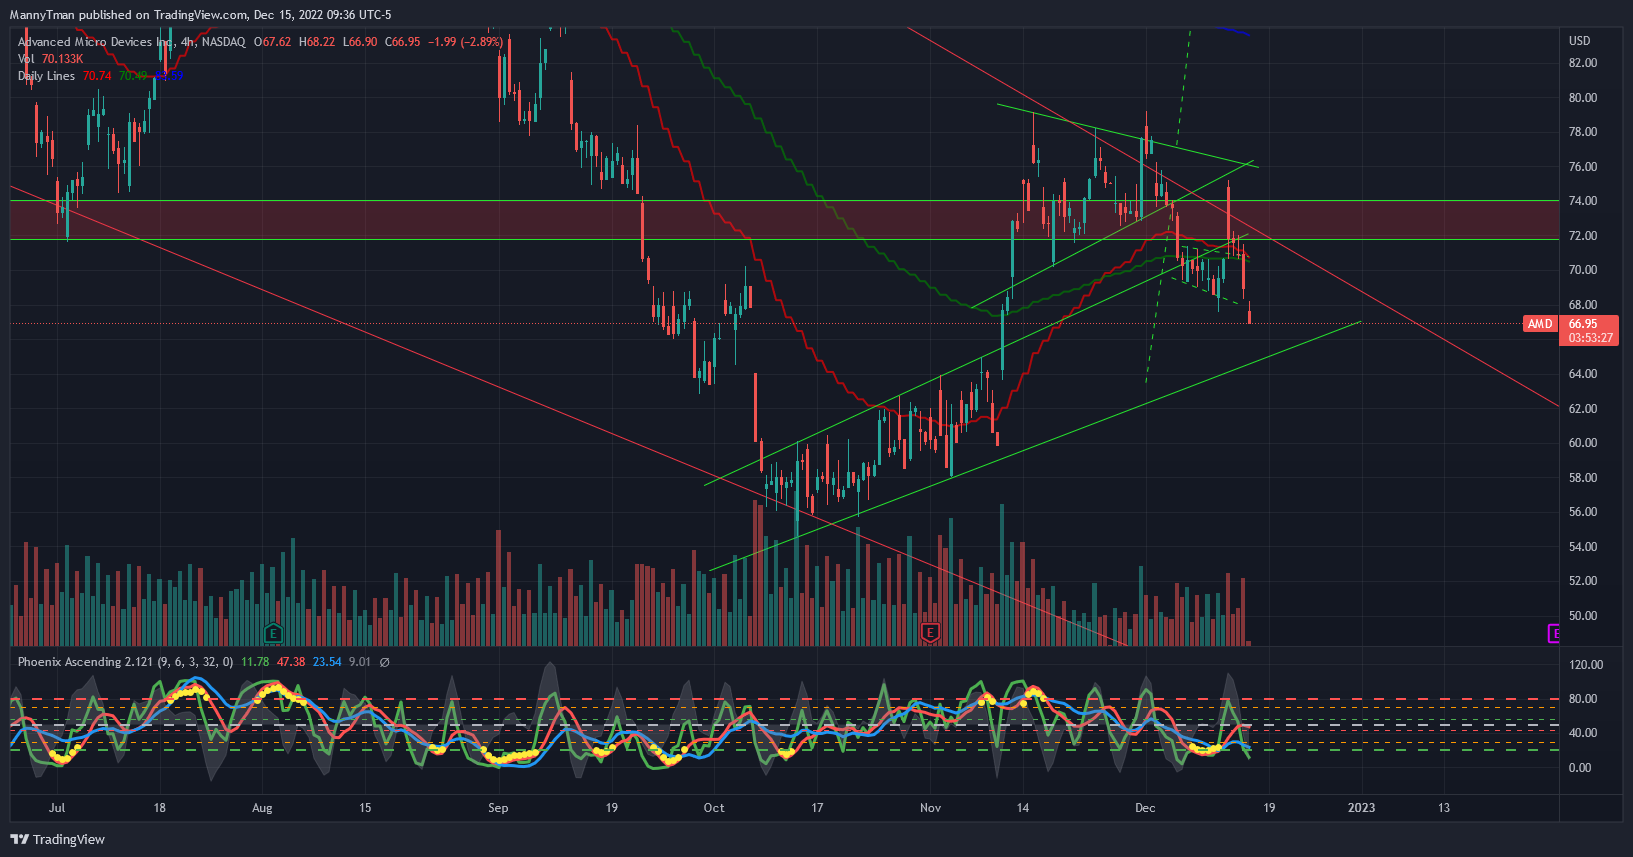Click the TradingView logo at bottom left
The image size is (1633, 857).
tap(57, 839)
